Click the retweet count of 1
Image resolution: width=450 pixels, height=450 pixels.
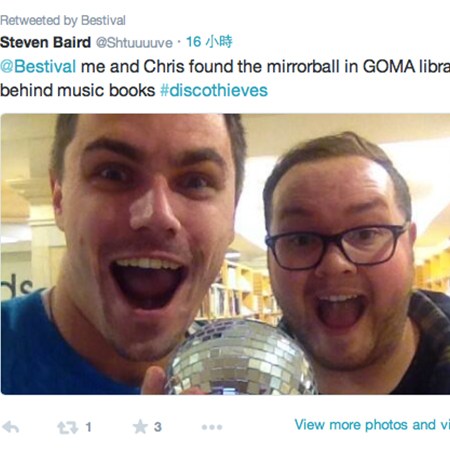pyautogui.click(x=88, y=427)
